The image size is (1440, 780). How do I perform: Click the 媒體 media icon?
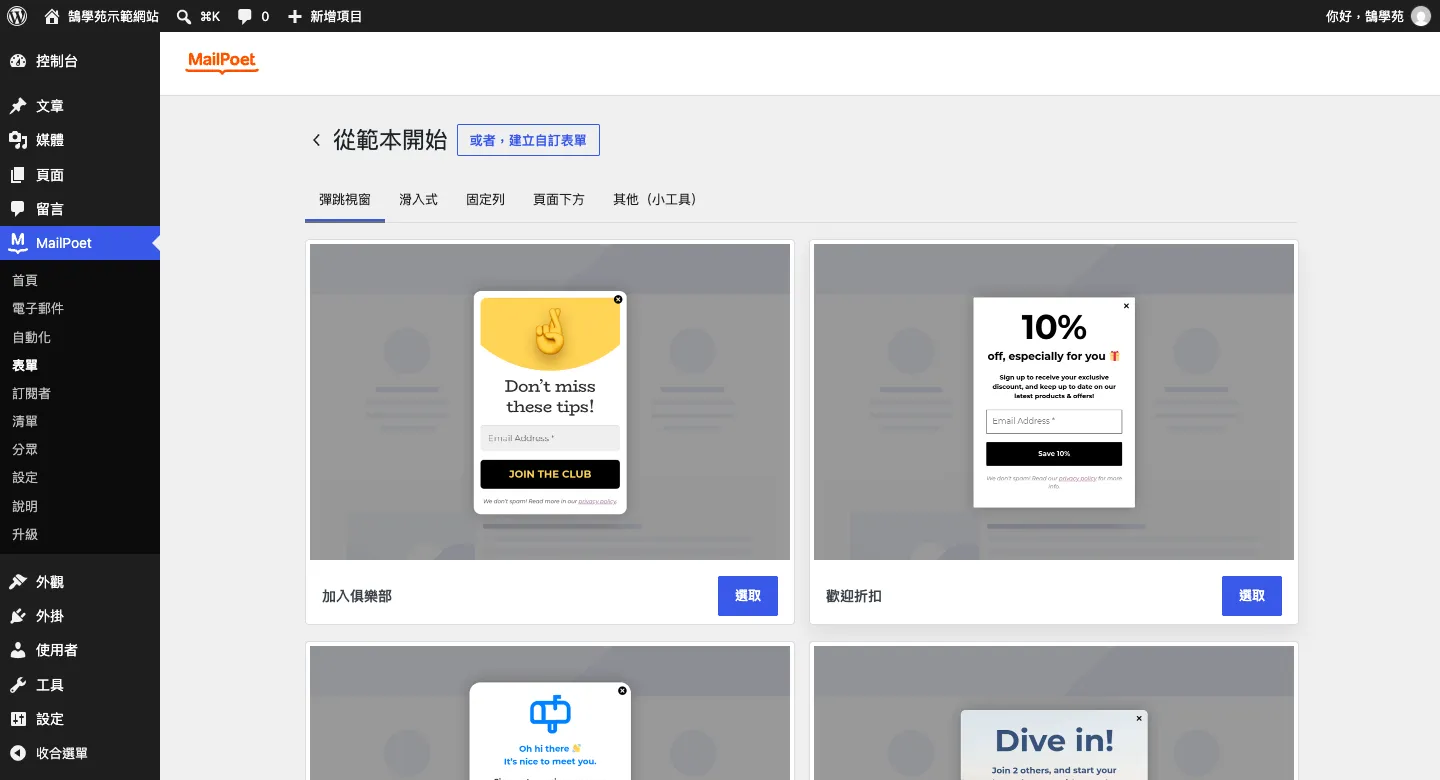tap(18, 140)
